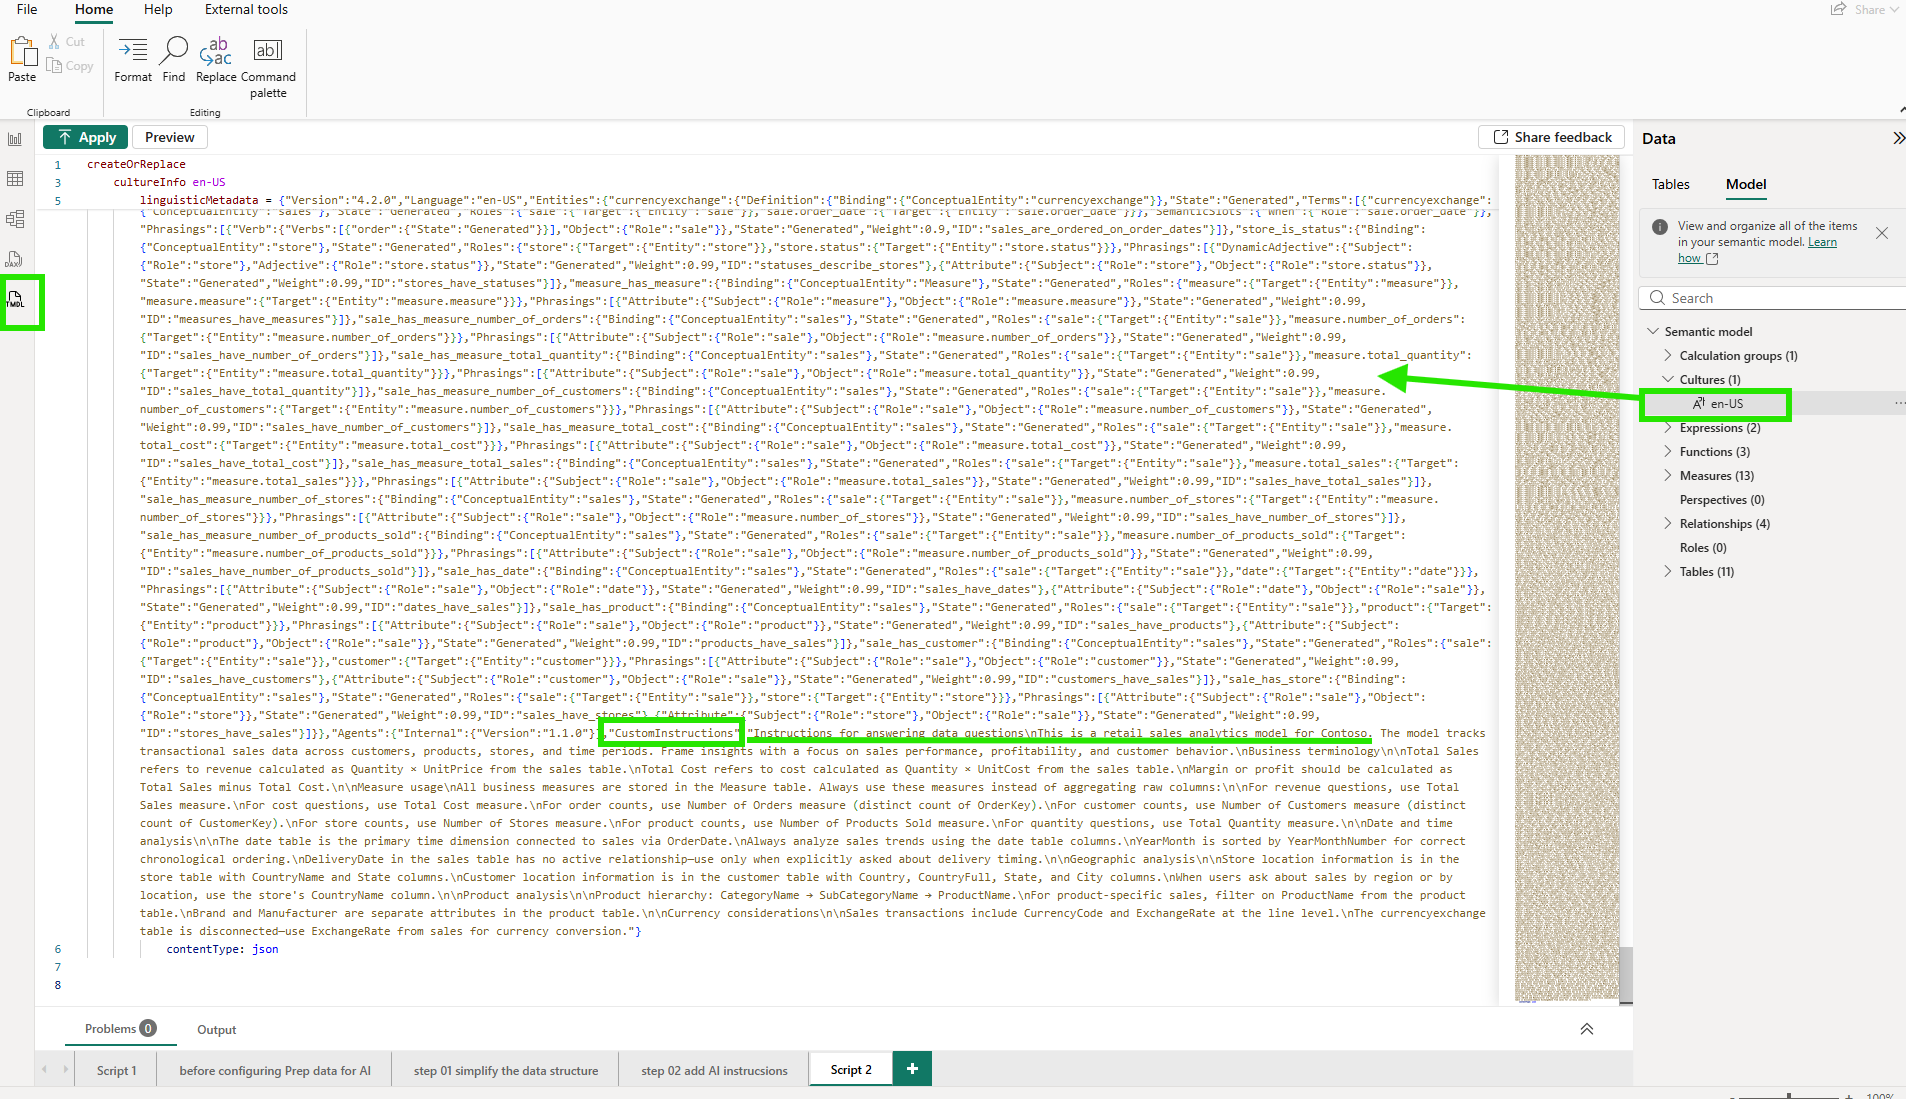Expand Expressions (2) node
This screenshot has width=1906, height=1099.
pyautogui.click(x=1667, y=428)
